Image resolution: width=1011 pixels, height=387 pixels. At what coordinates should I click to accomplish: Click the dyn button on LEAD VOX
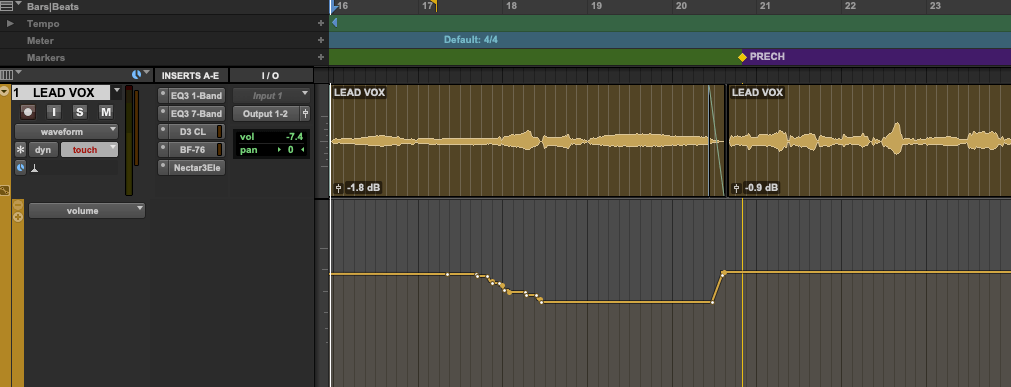[43, 150]
